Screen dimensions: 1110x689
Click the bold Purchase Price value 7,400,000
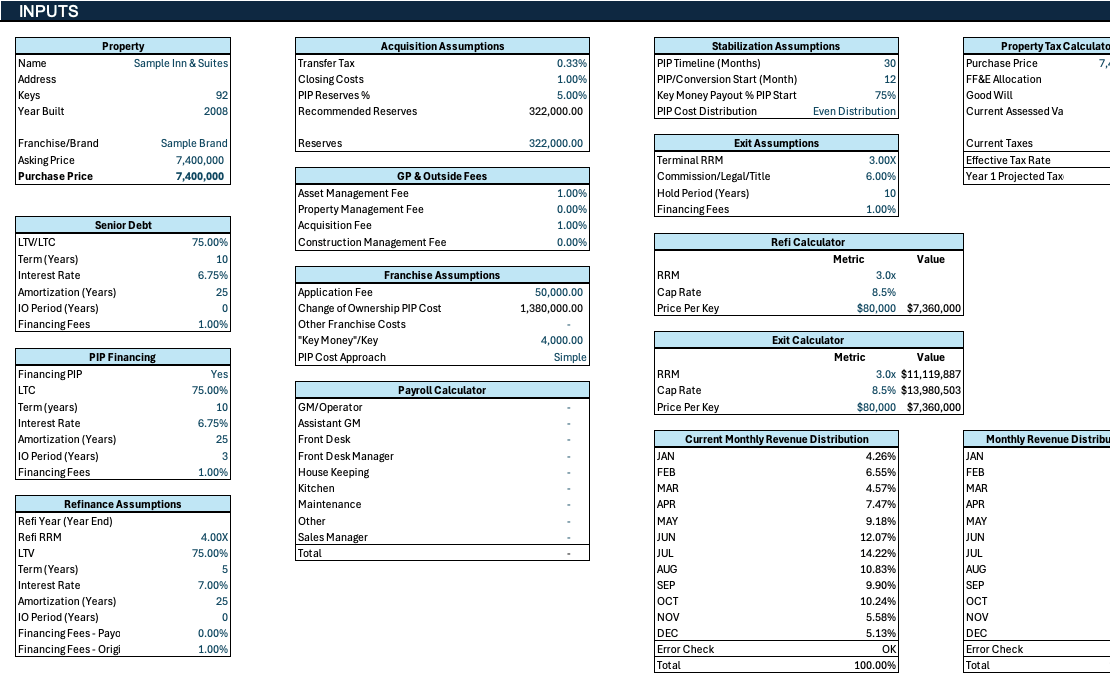click(x=200, y=176)
